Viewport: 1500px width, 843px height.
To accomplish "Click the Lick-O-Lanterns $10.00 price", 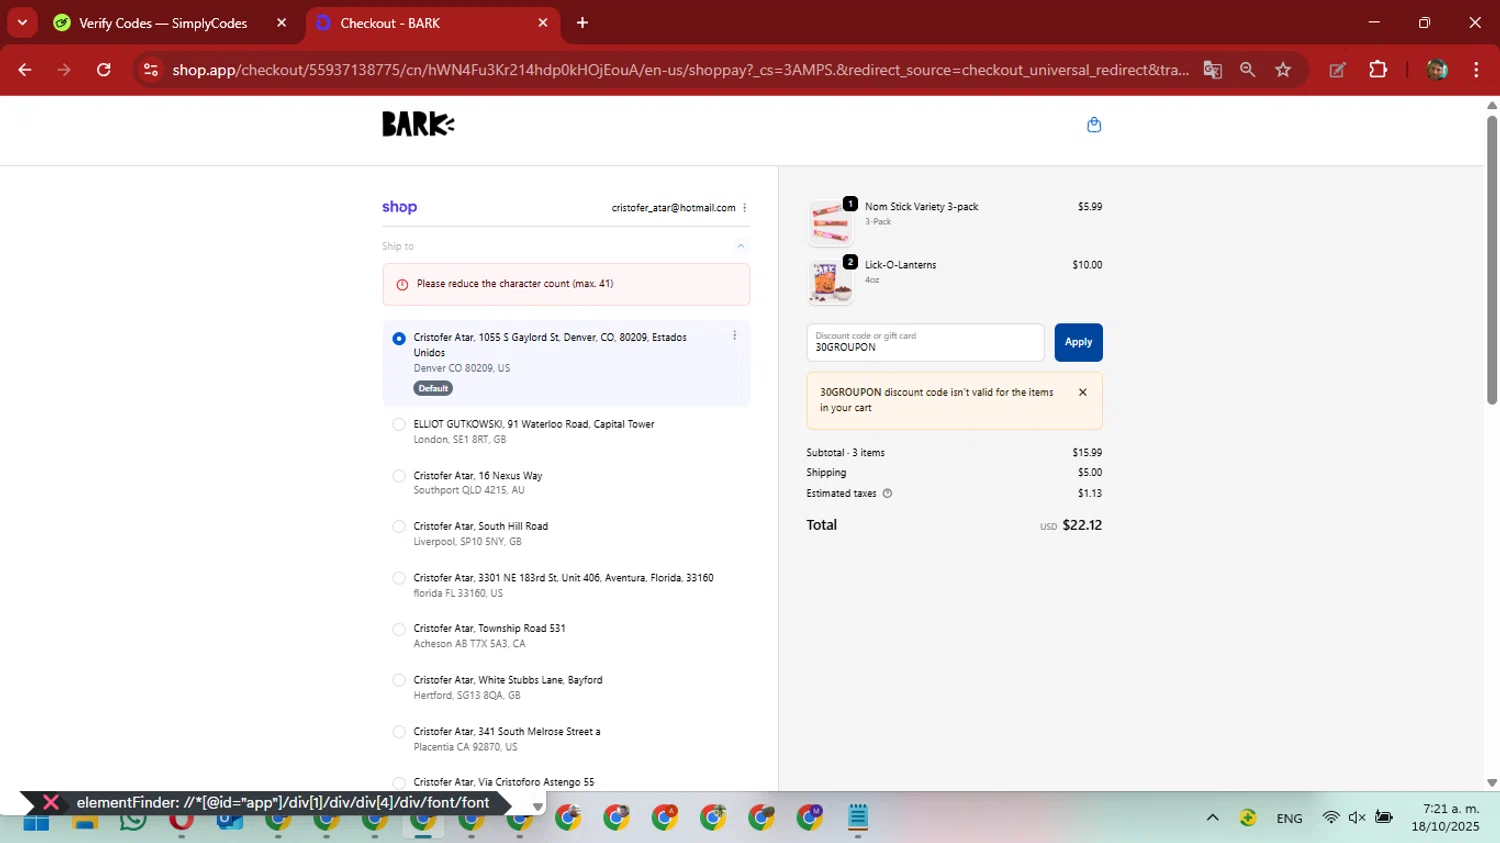I will (x=1087, y=265).
